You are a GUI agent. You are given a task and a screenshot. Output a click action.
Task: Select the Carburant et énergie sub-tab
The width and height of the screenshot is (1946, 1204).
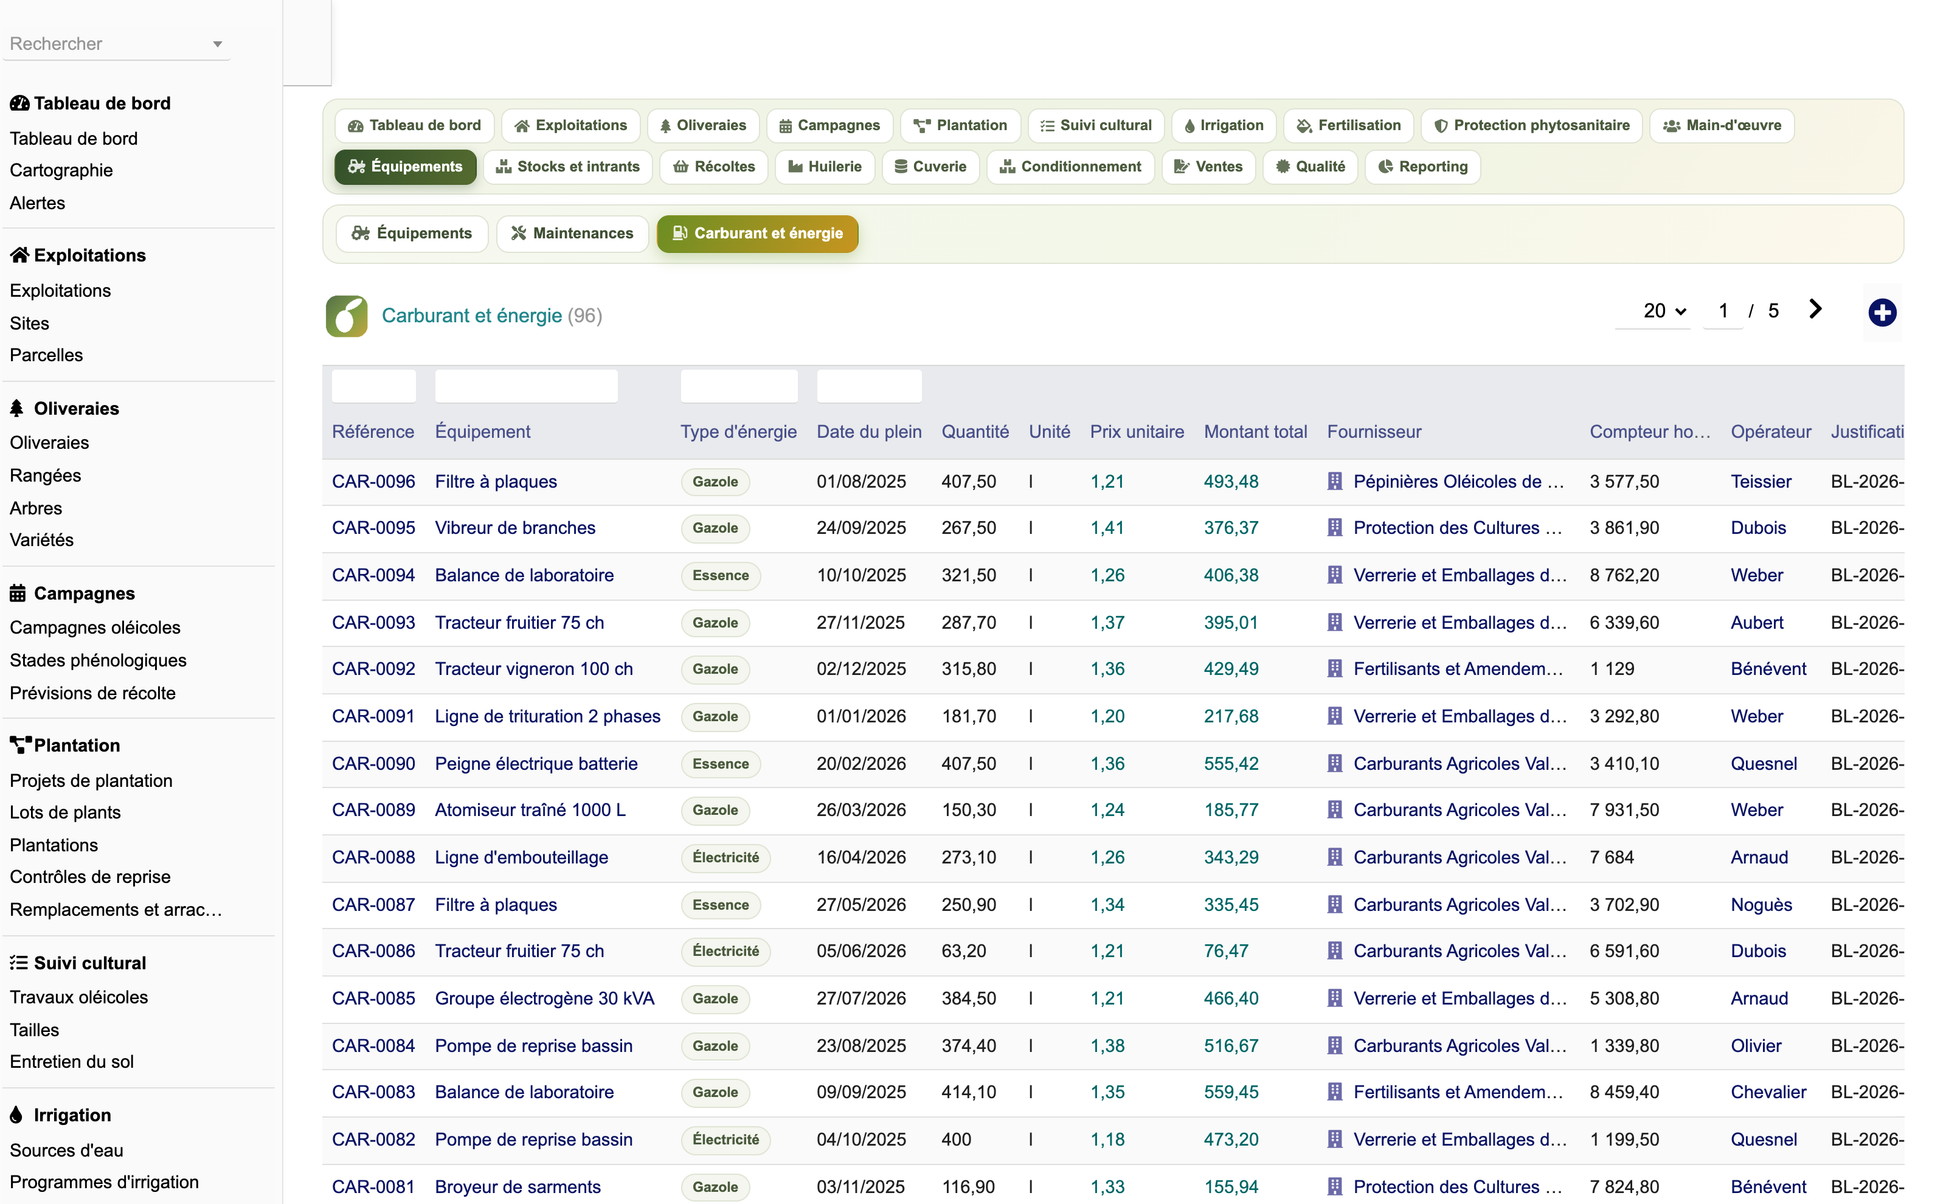click(x=758, y=233)
